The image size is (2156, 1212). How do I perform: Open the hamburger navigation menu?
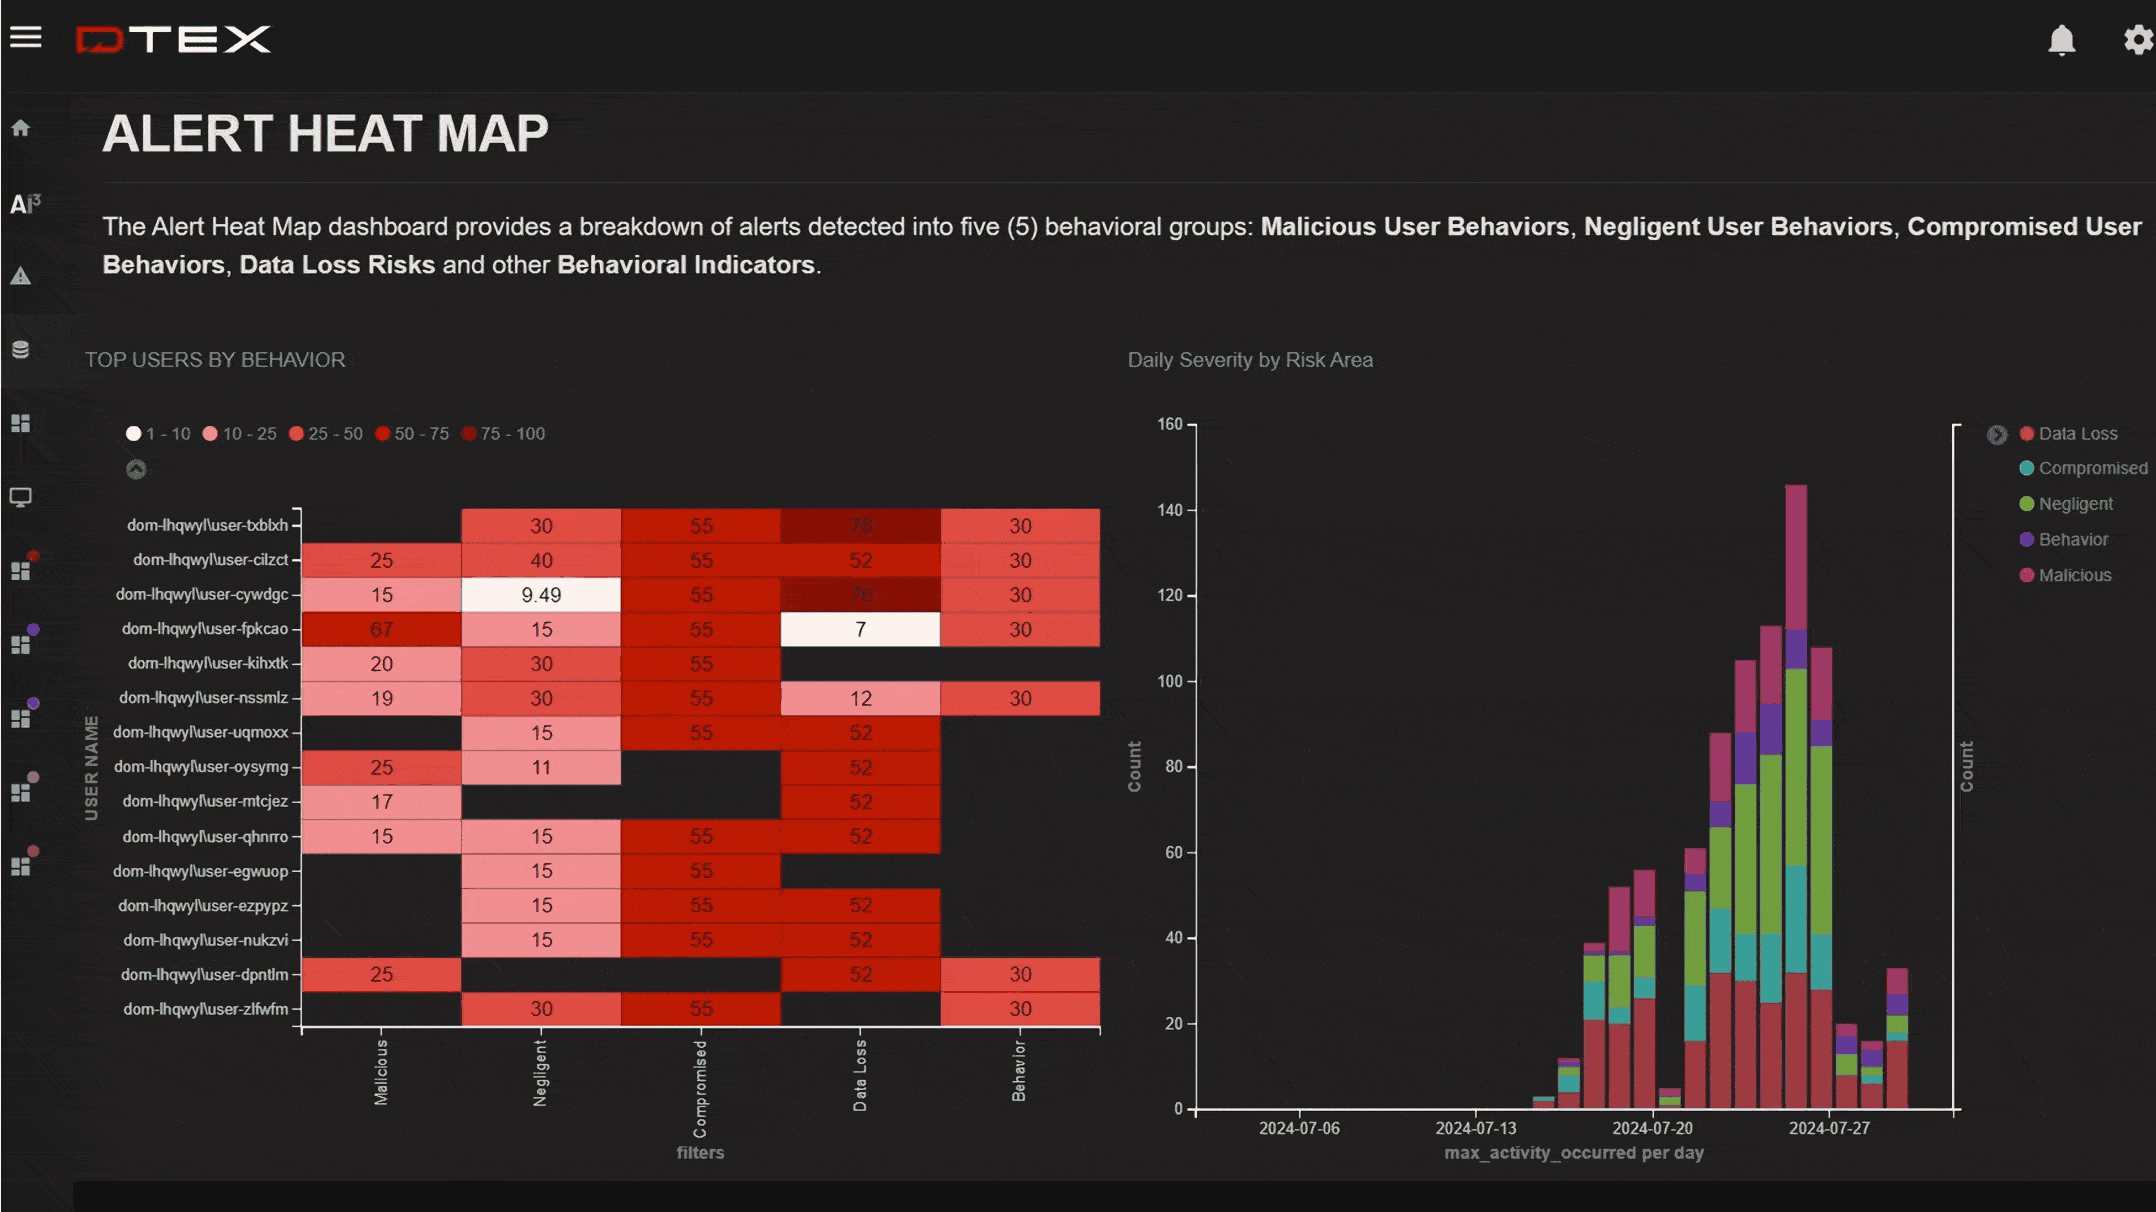[26, 38]
